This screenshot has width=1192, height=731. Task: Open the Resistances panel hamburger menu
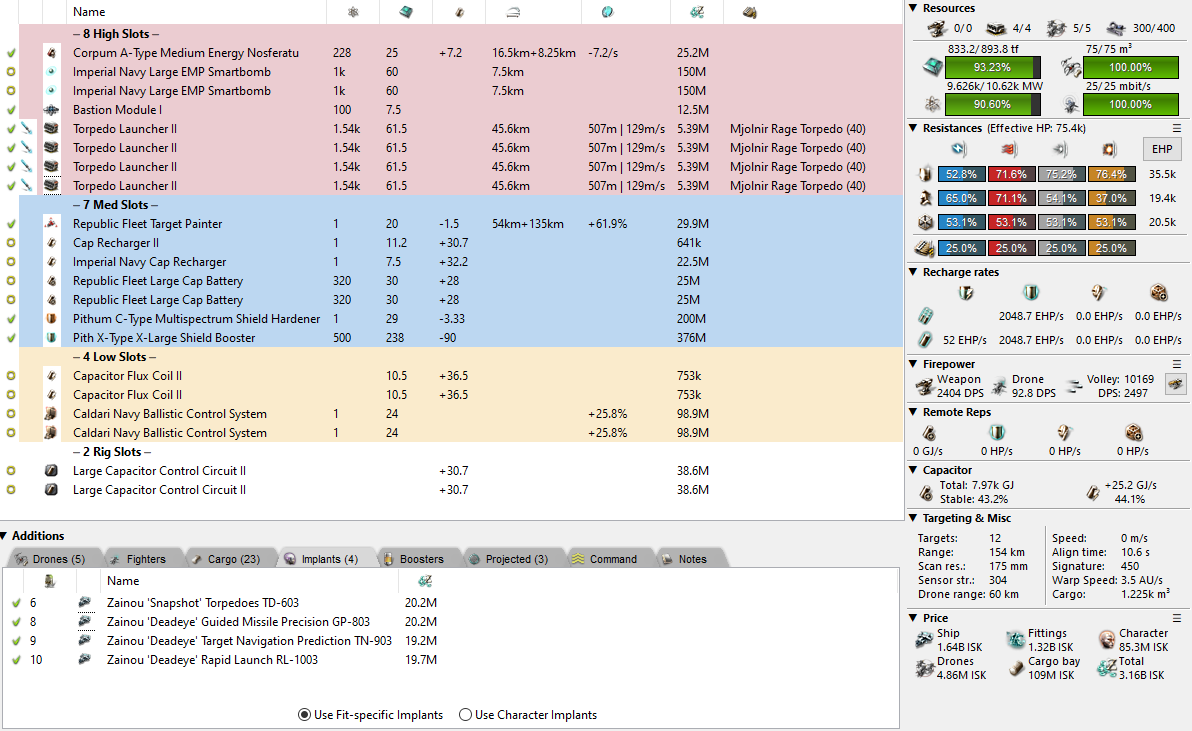(1177, 128)
